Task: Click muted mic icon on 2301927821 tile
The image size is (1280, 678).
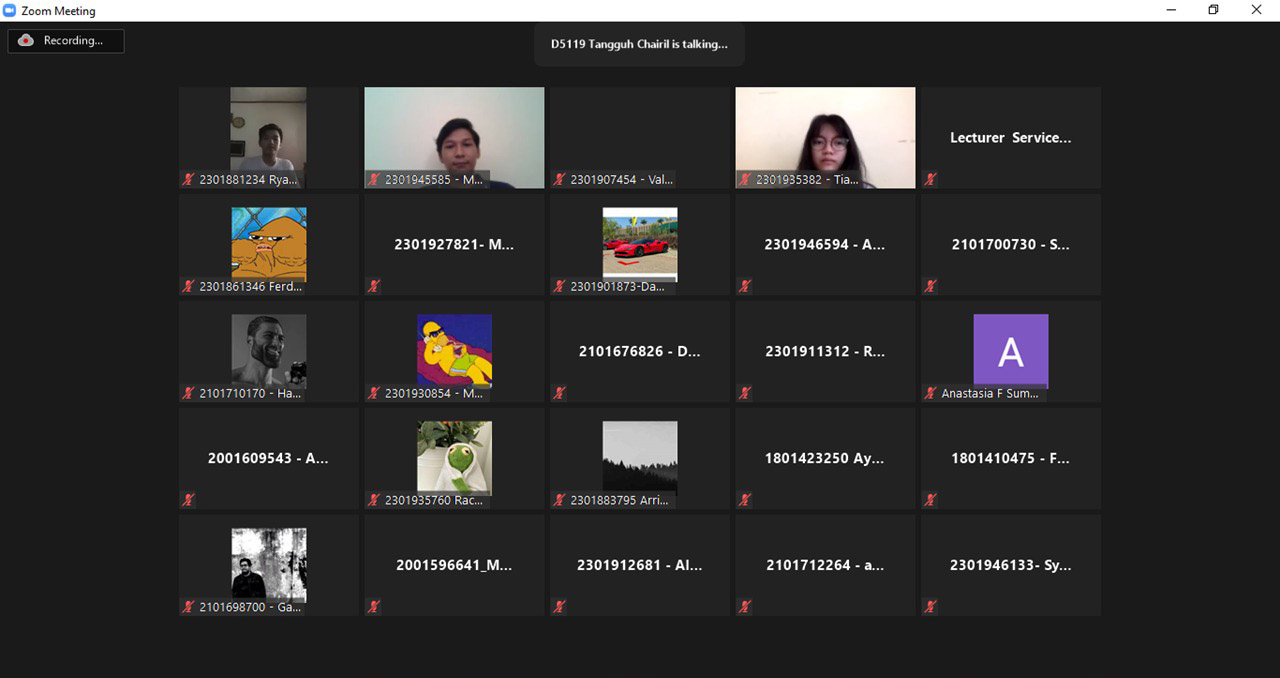Action: (374, 287)
